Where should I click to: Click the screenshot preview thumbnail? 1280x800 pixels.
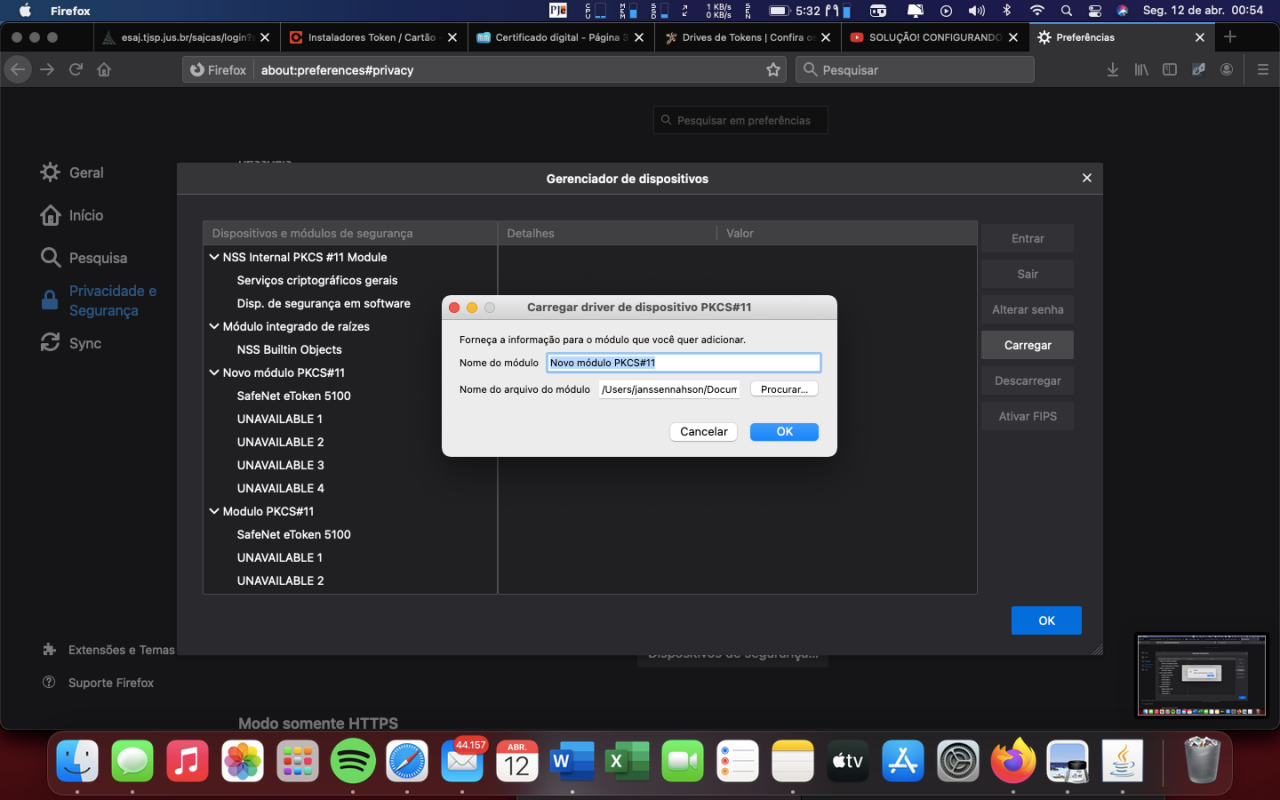click(x=1202, y=675)
